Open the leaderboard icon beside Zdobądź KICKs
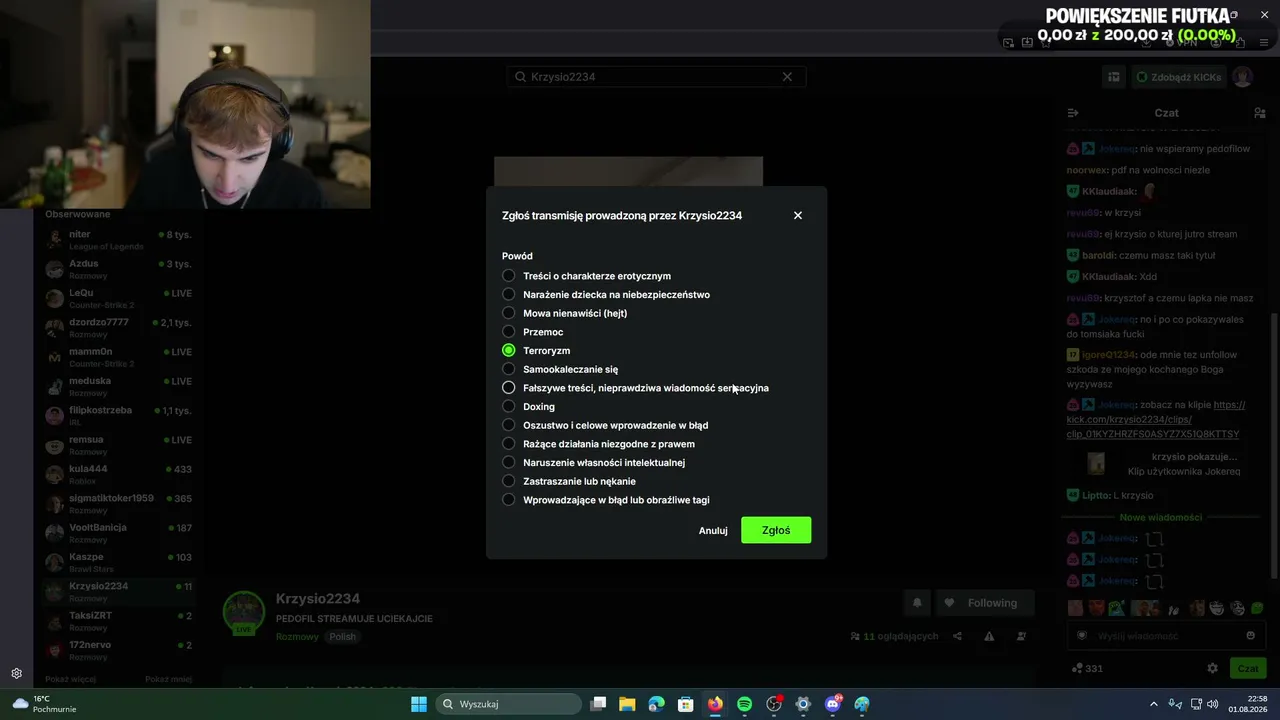Screen dimensions: 1280x720 [x=1113, y=77]
